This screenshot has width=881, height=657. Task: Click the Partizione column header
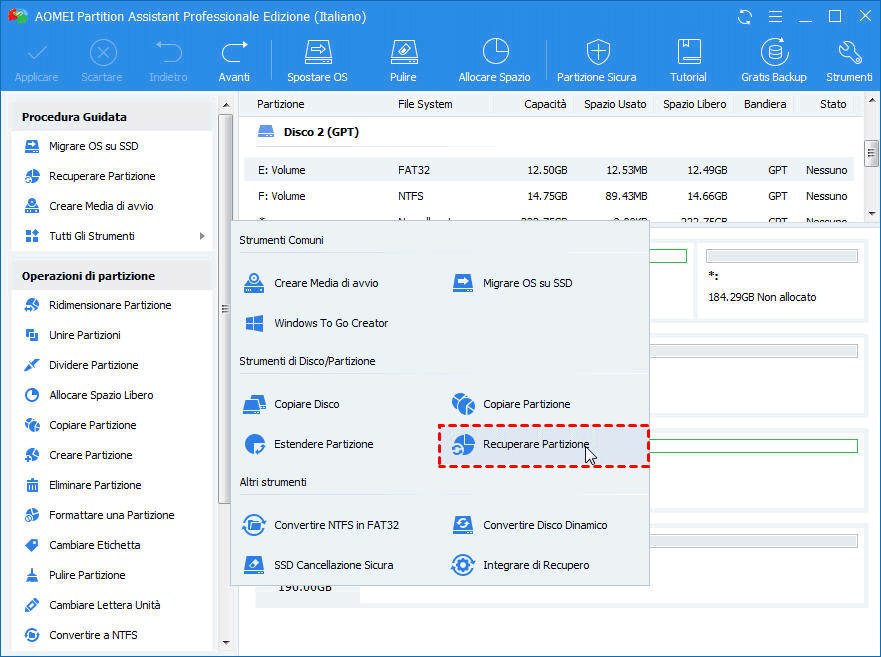pyautogui.click(x=280, y=104)
